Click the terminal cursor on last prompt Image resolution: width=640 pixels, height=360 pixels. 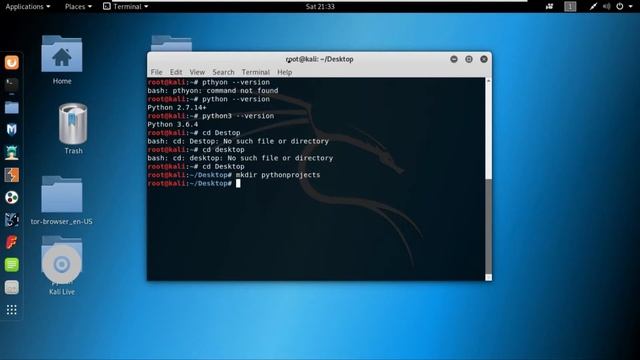(x=238, y=184)
